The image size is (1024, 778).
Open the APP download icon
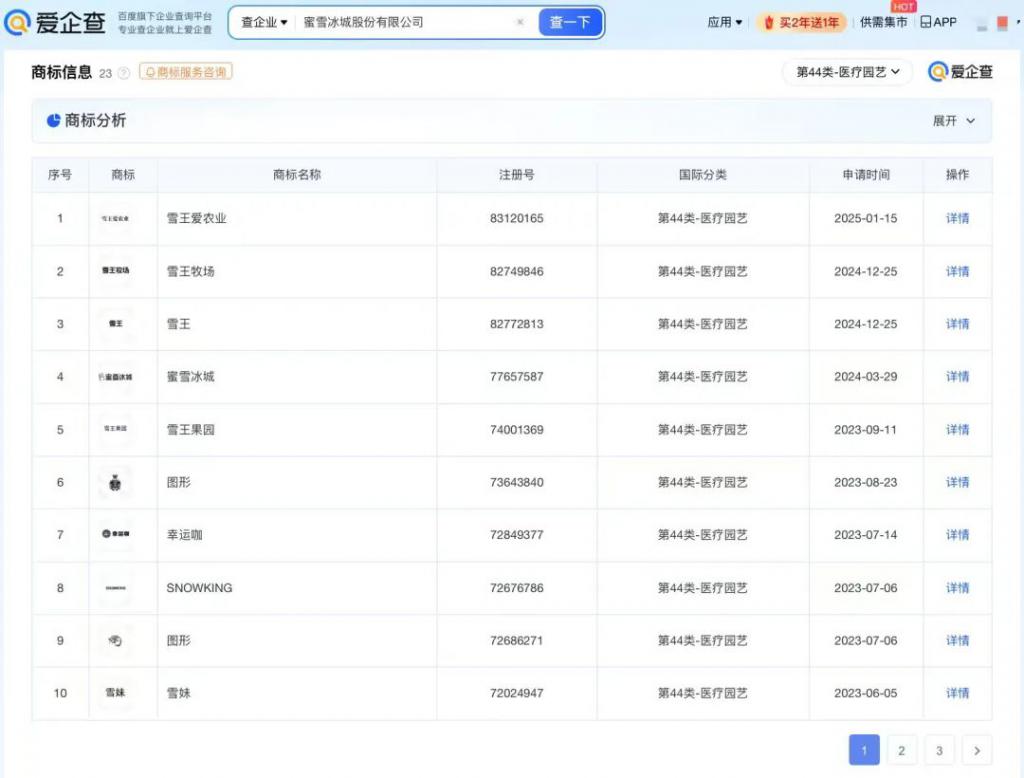point(938,22)
